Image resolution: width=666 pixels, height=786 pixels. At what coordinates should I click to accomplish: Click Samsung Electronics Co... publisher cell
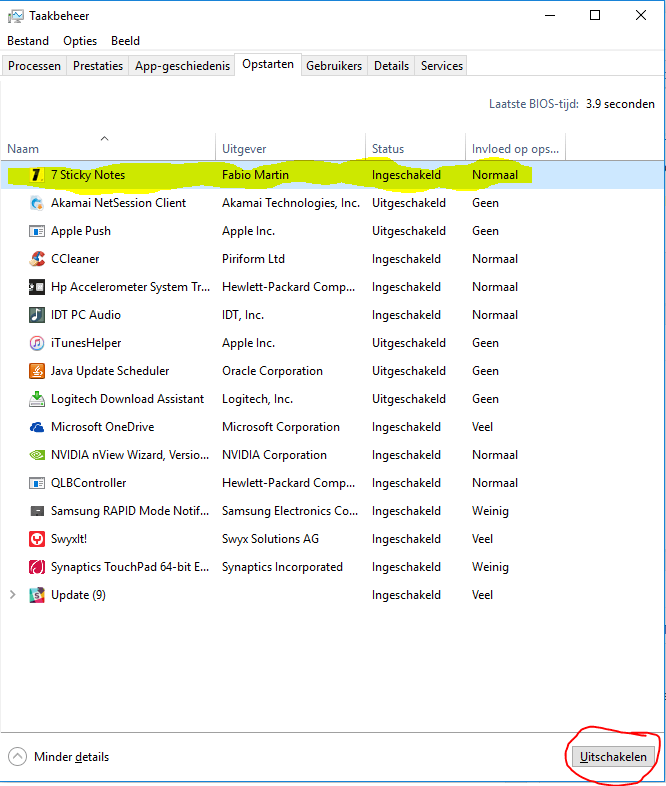click(290, 511)
